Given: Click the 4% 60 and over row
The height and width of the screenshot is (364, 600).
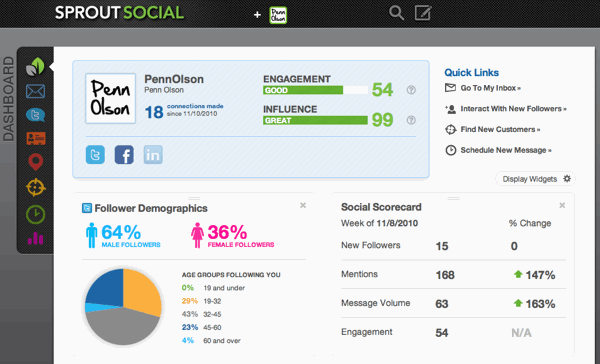Looking at the screenshot, I should (x=211, y=340).
